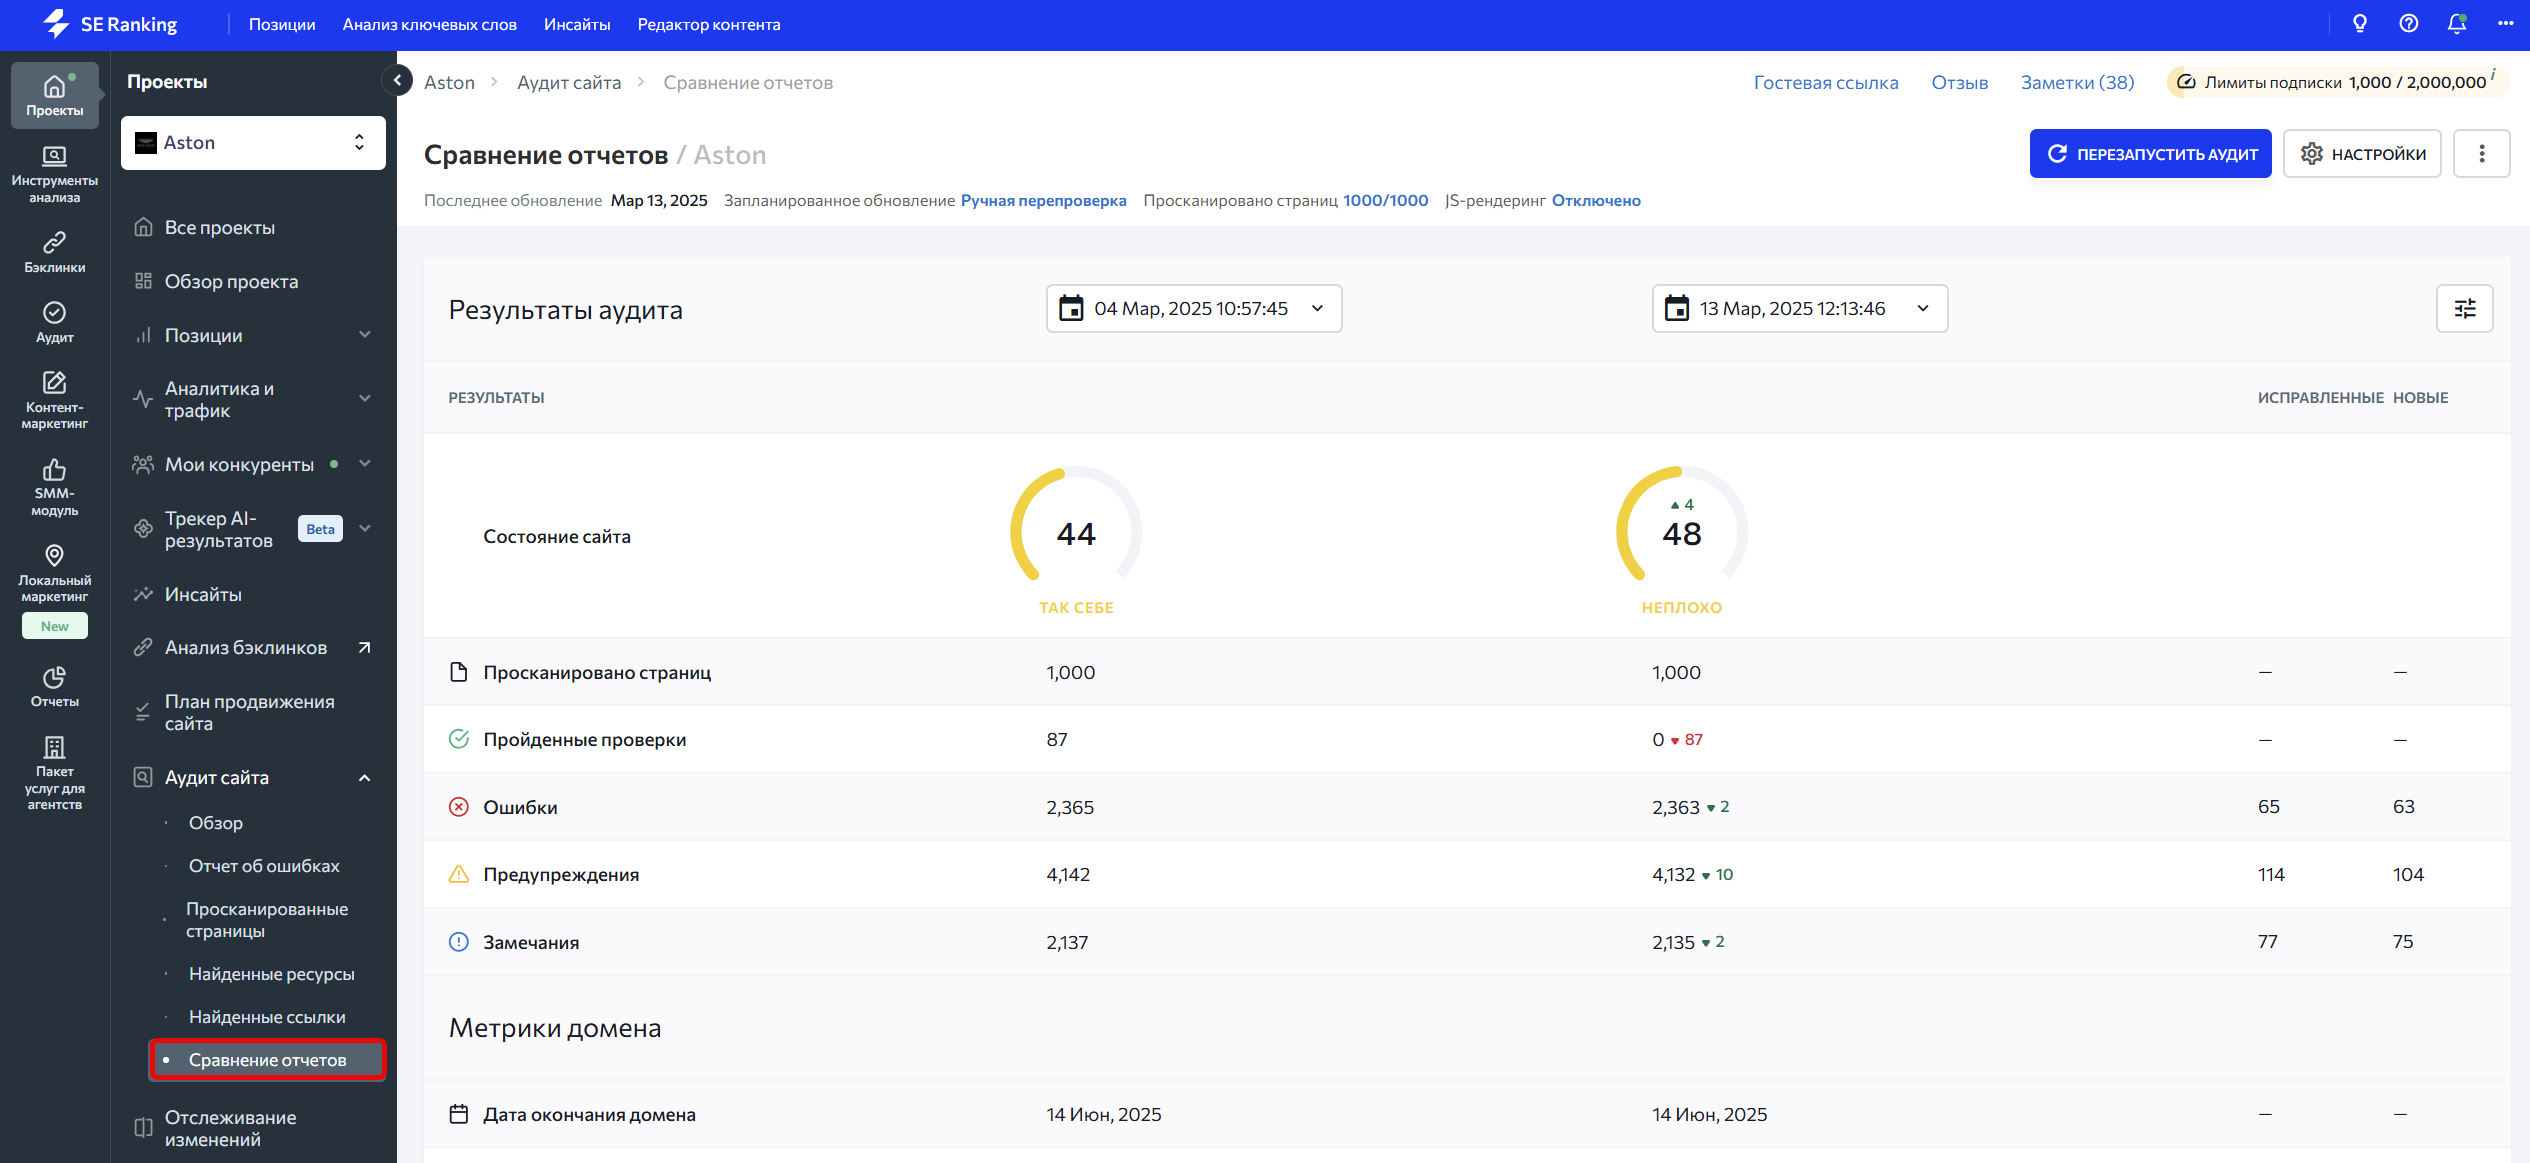
Task: Click the Отключено JS-rendering link
Action: (x=1596, y=201)
